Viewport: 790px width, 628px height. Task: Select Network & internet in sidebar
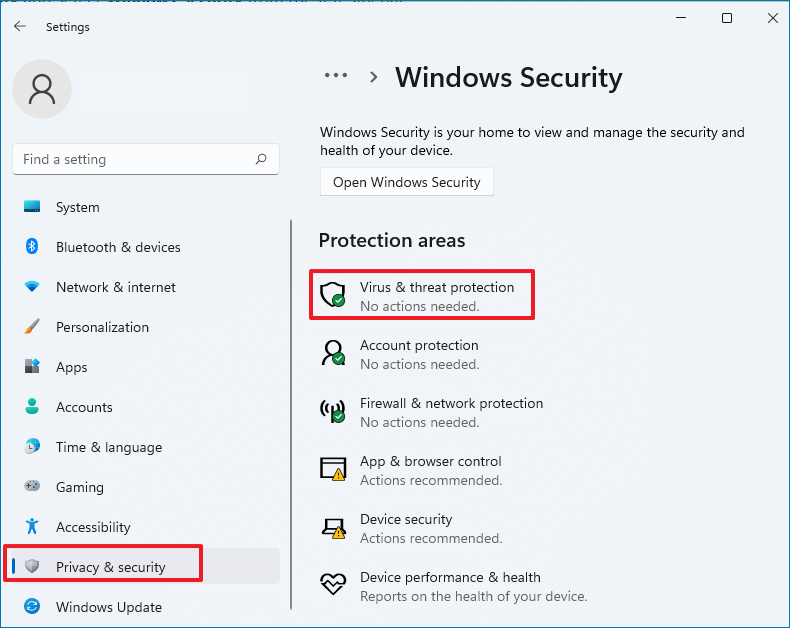pyautogui.click(x=115, y=287)
